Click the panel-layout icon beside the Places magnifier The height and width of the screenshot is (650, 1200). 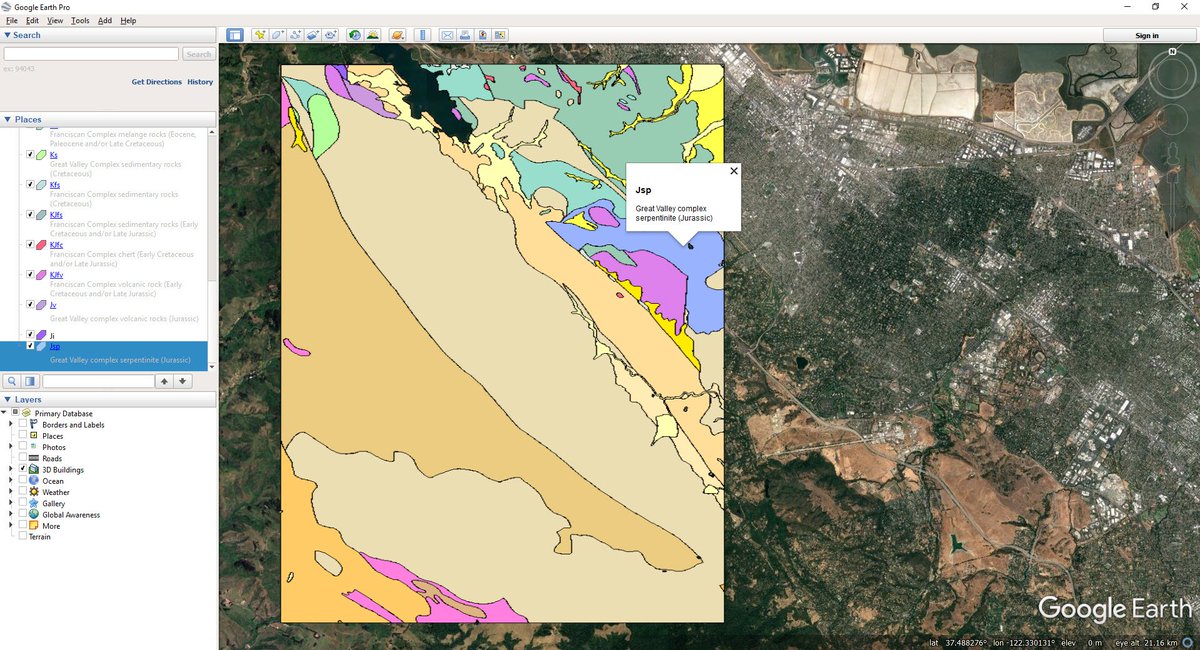30,381
